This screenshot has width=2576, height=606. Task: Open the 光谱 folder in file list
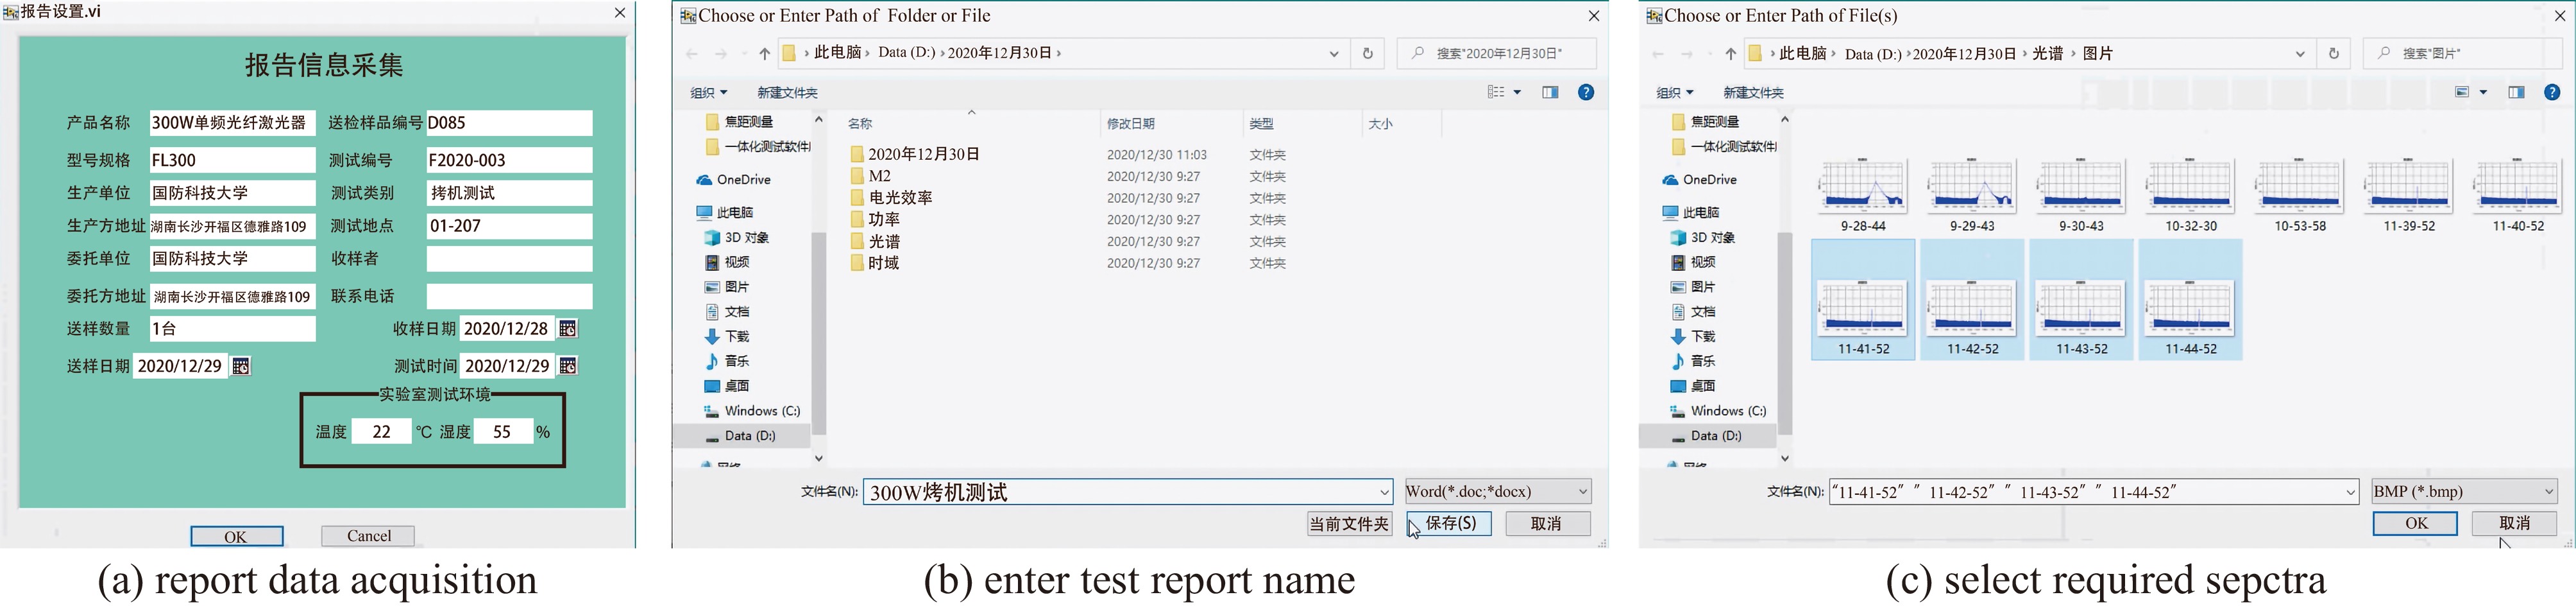(x=884, y=242)
